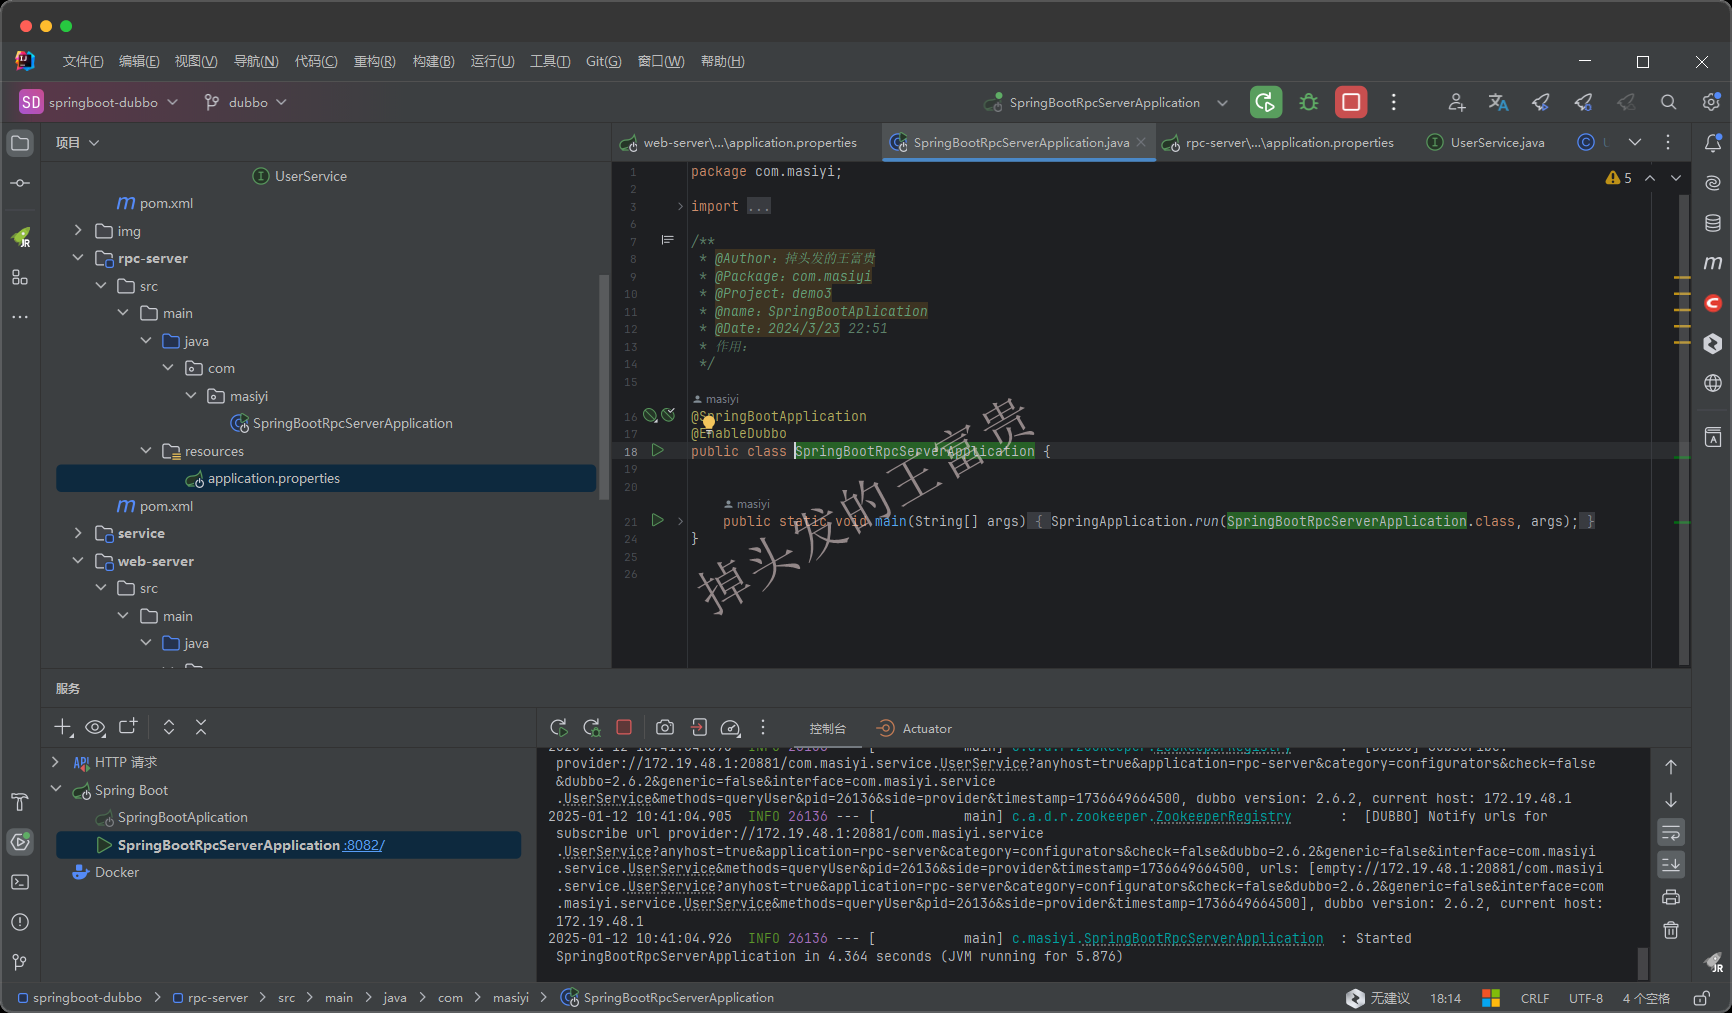The image size is (1732, 1013).
Task: Open the build hammer tool window
Action: click(20, 802)
